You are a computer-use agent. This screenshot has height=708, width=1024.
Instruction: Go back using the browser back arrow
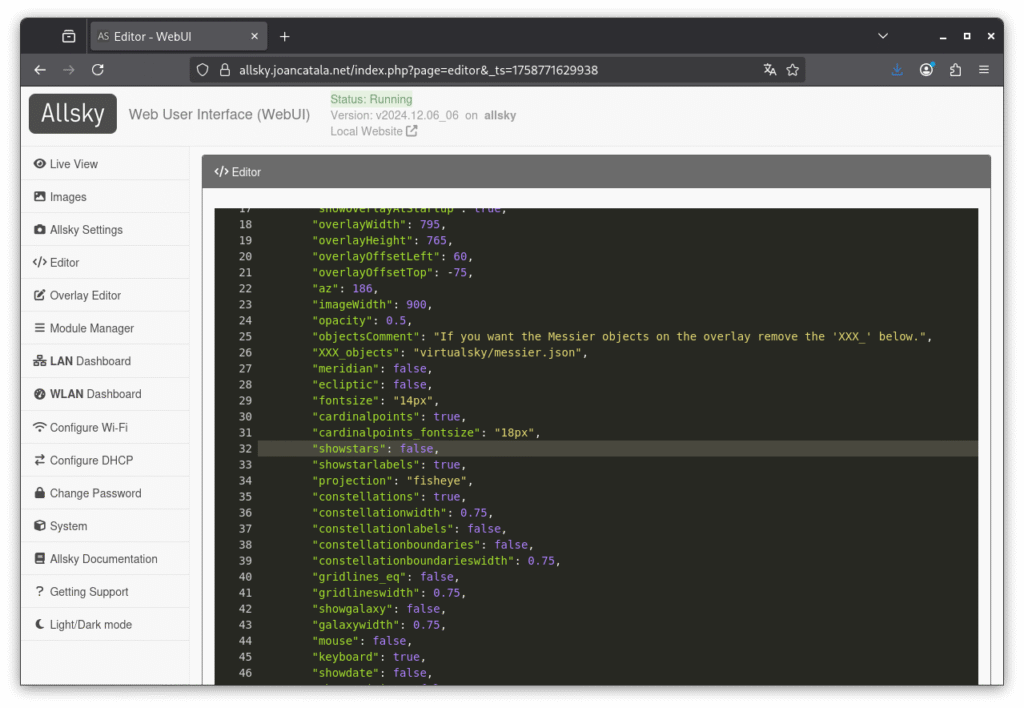click(x=40, y=70)
